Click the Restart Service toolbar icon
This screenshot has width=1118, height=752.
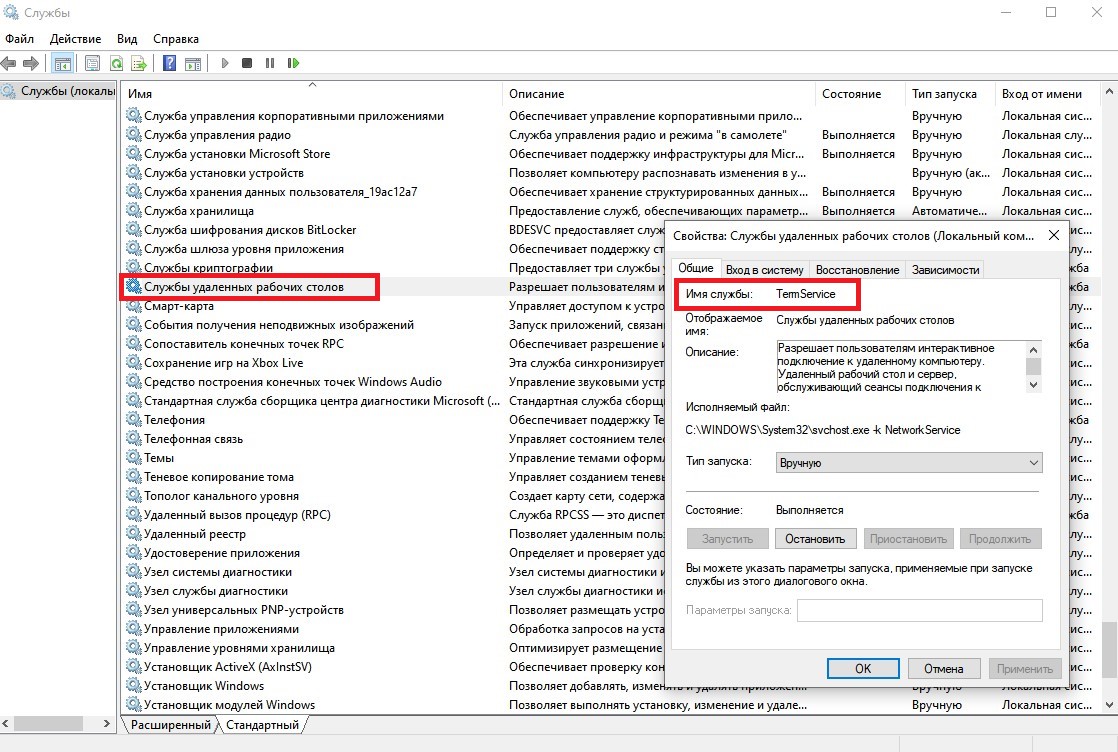tap(293, 63)
